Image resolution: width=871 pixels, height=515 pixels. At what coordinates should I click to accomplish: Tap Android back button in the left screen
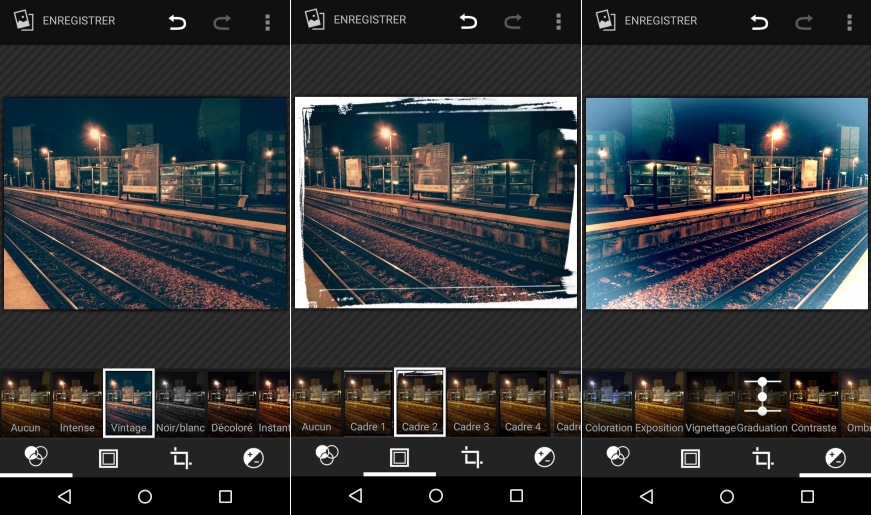coord(64,496)
